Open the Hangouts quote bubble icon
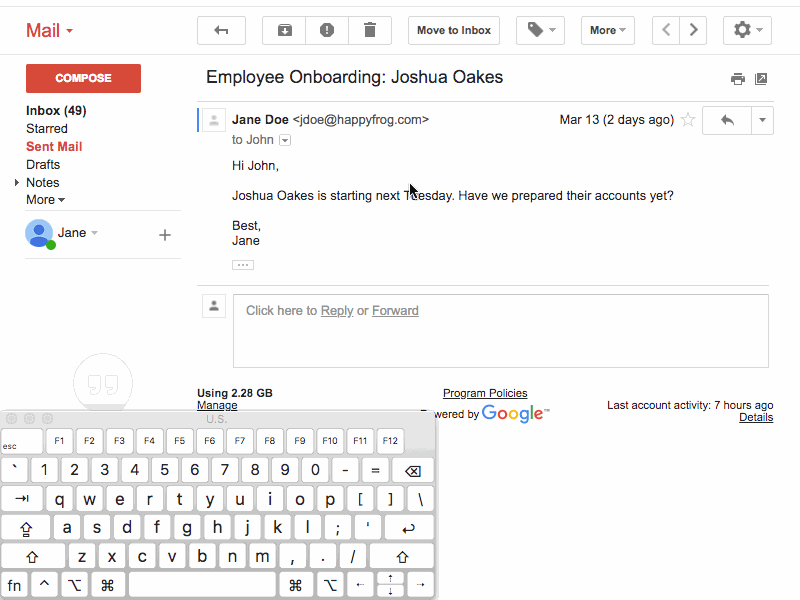 click(103, 383)
